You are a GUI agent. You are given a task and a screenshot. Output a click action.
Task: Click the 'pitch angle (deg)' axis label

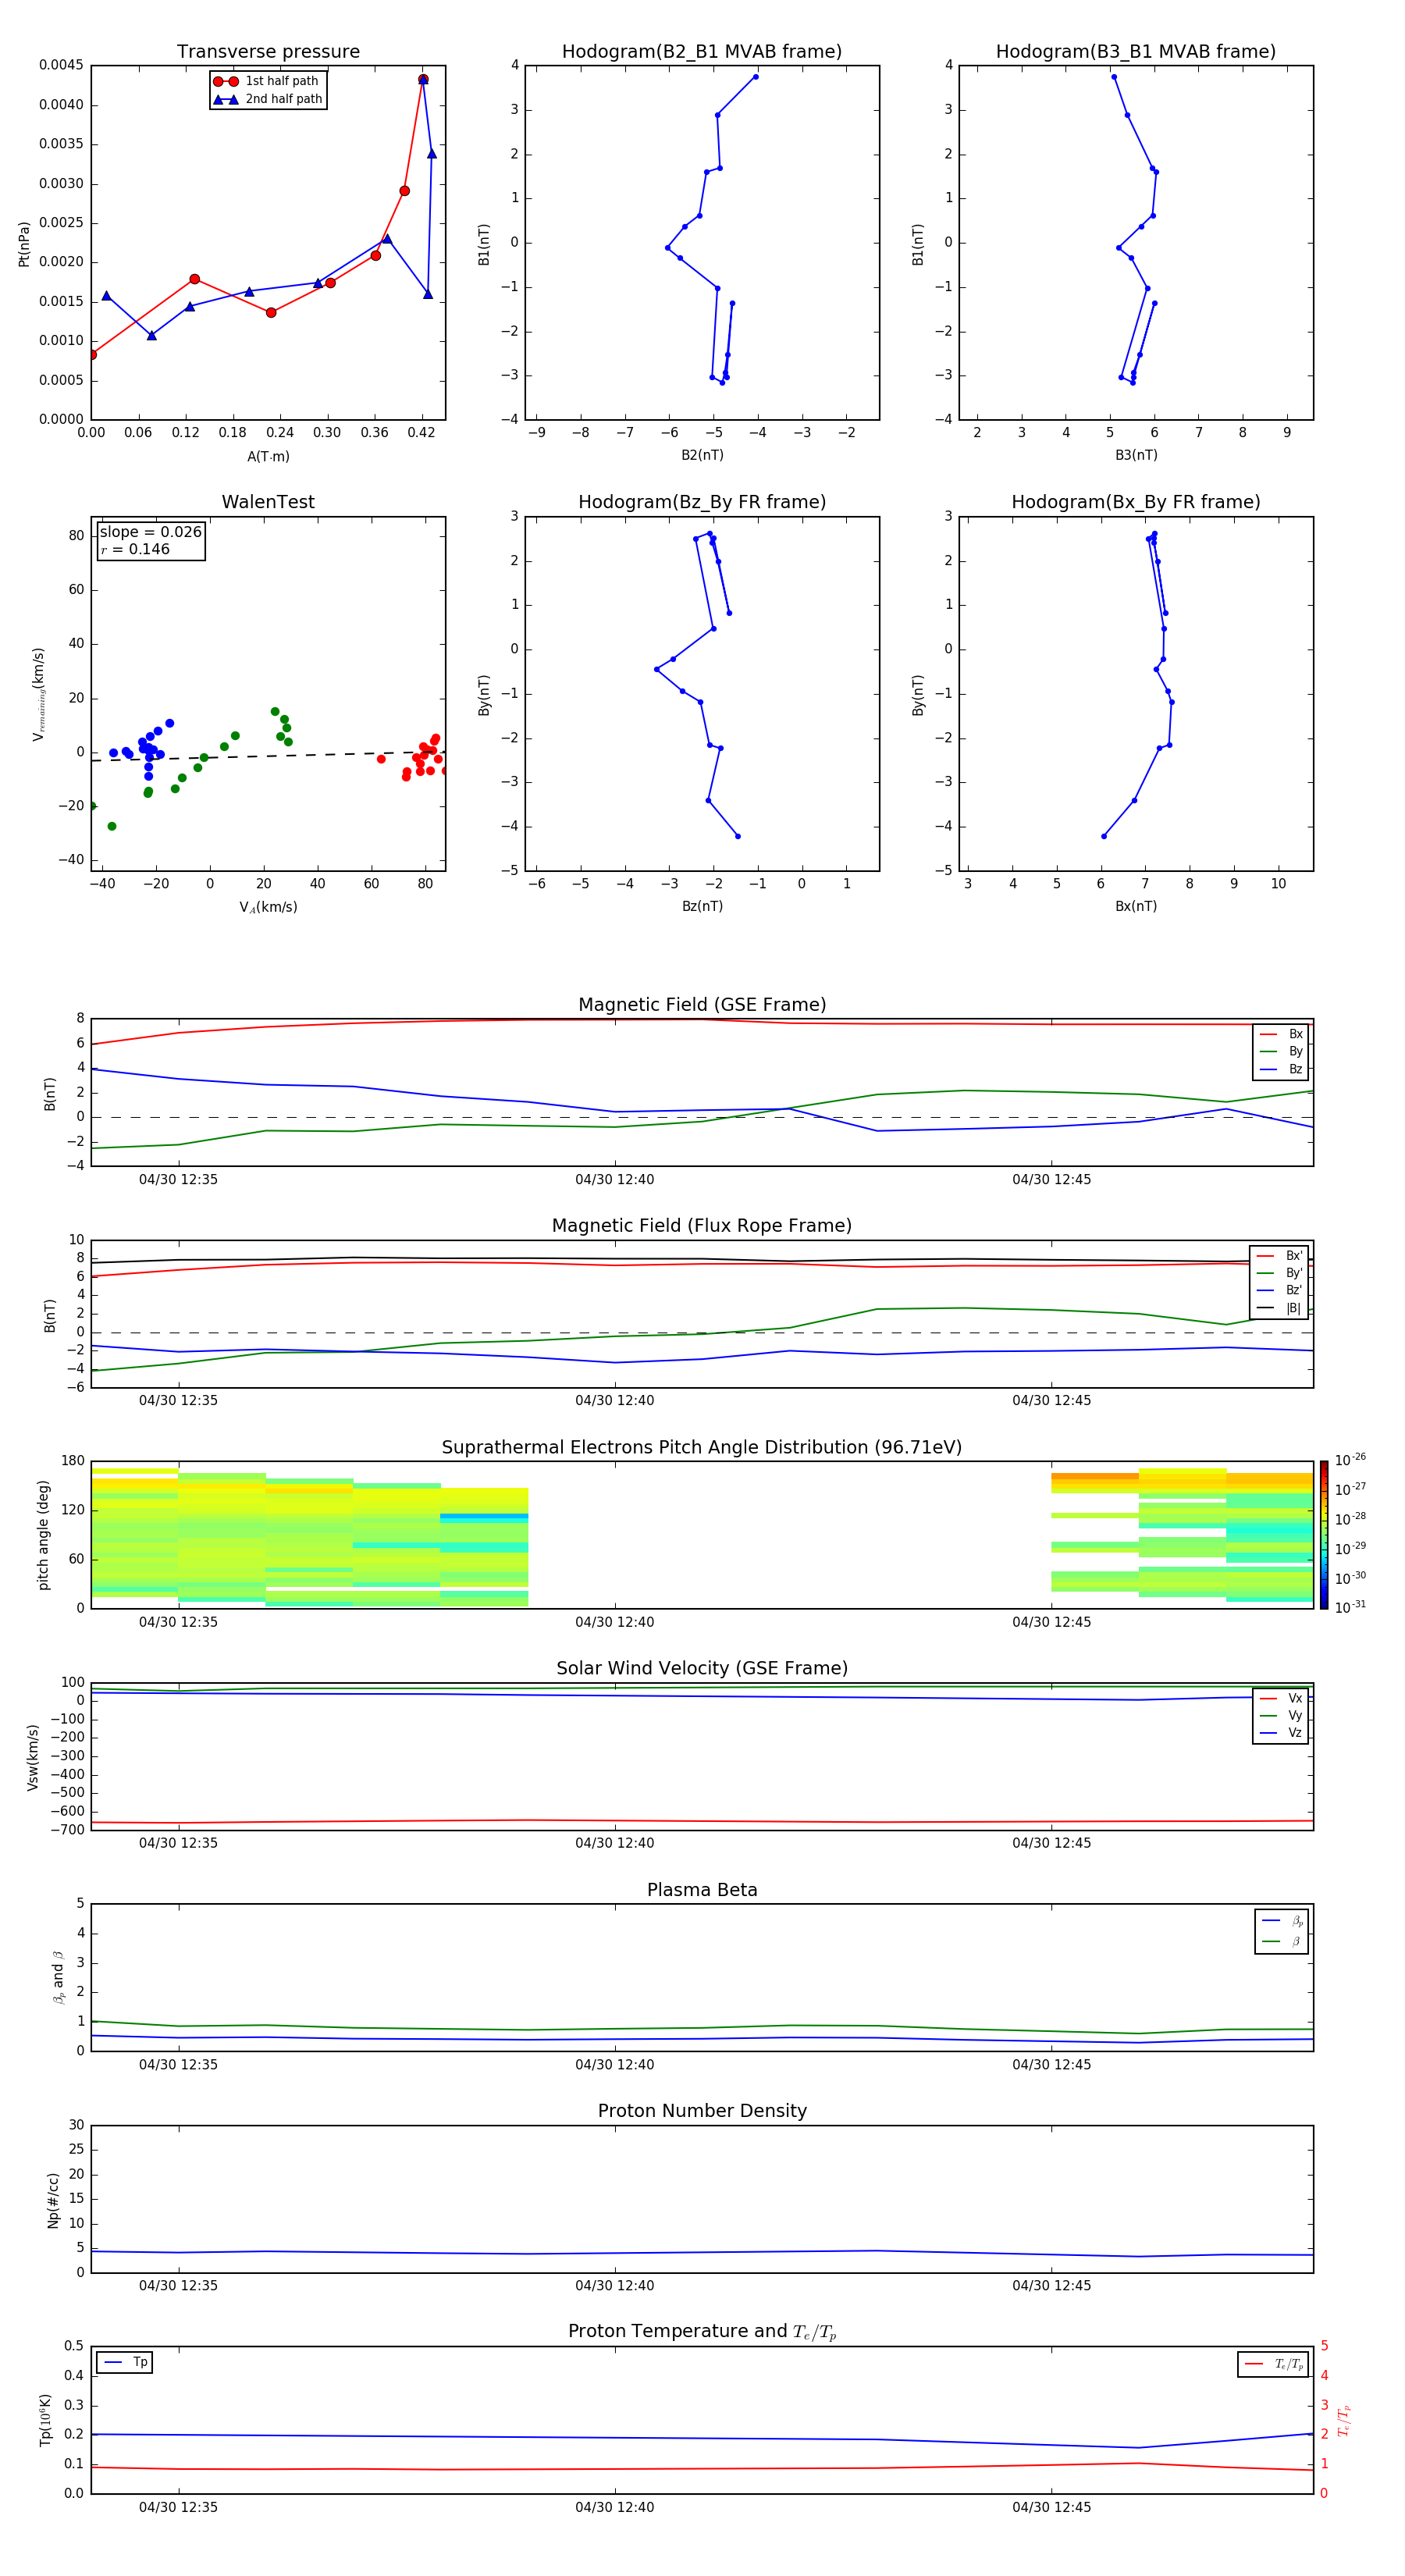coord(43,1535)
